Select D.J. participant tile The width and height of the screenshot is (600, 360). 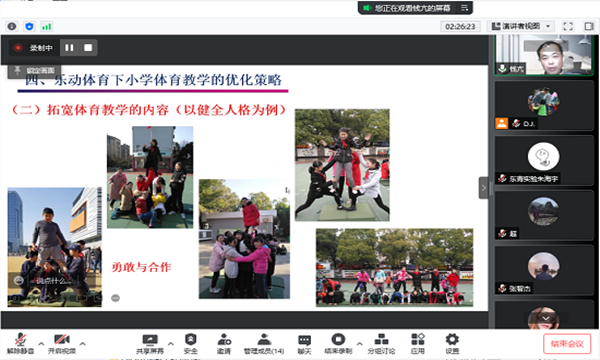pos(544,106)
